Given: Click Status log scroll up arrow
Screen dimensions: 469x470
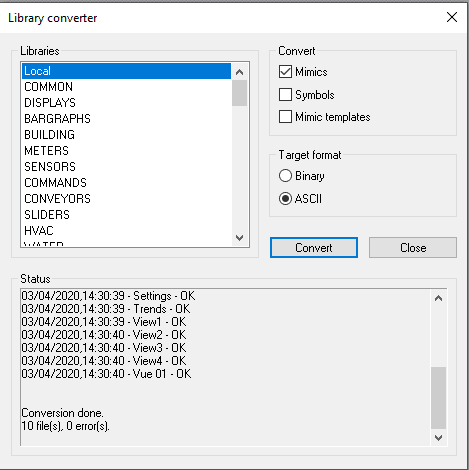Looking at the screenshot, I should [x=438, y=298].
